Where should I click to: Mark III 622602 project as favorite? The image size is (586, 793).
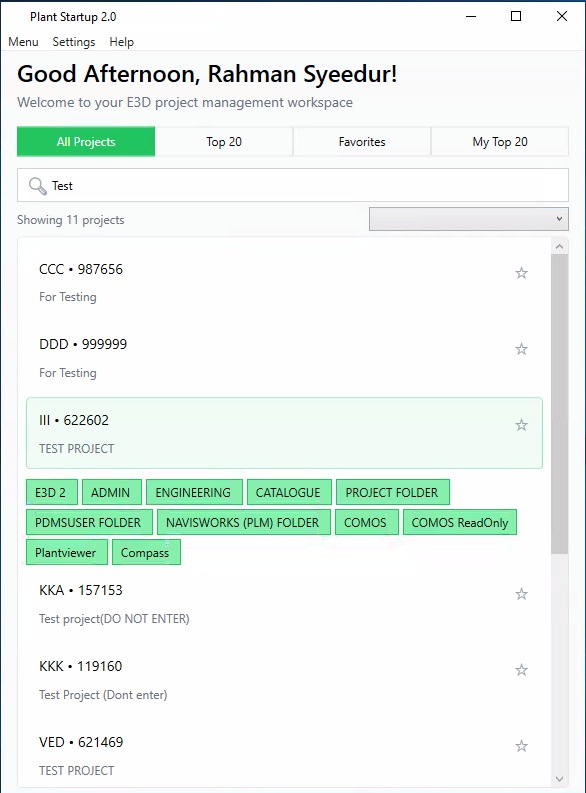[x=521, y=425]
